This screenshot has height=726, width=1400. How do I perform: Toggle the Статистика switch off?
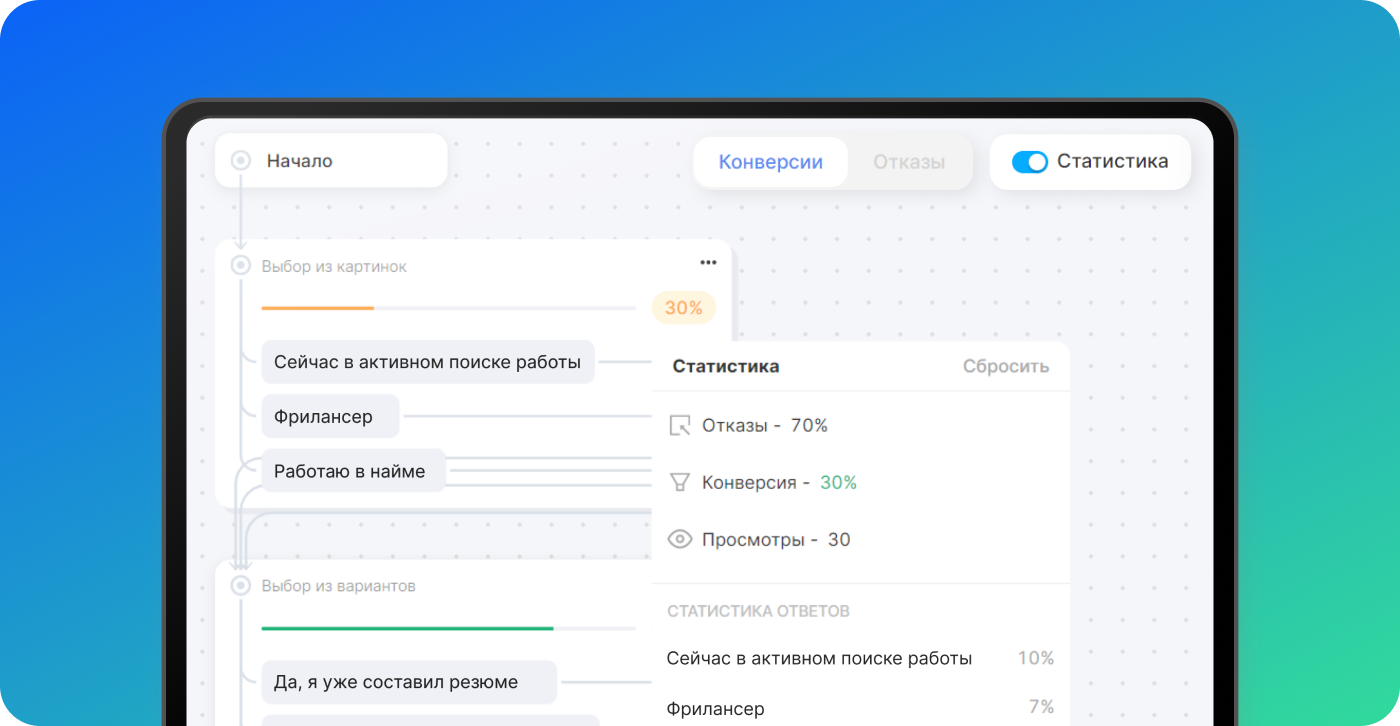[1029, 161]
